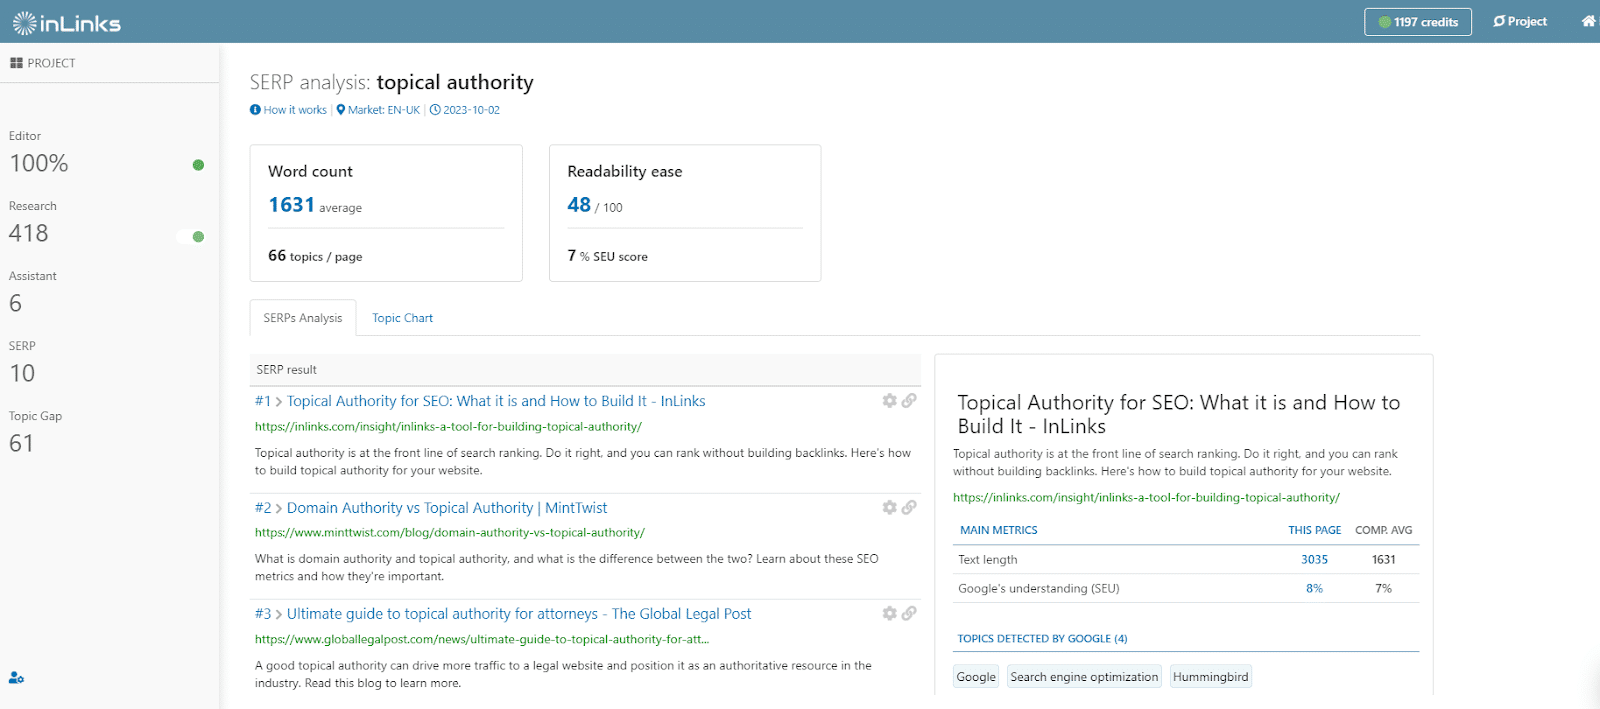The height and width of the screenshot is (709, 1600).
Task: Click the 7 % SEU score text
Action: (608, 256)
